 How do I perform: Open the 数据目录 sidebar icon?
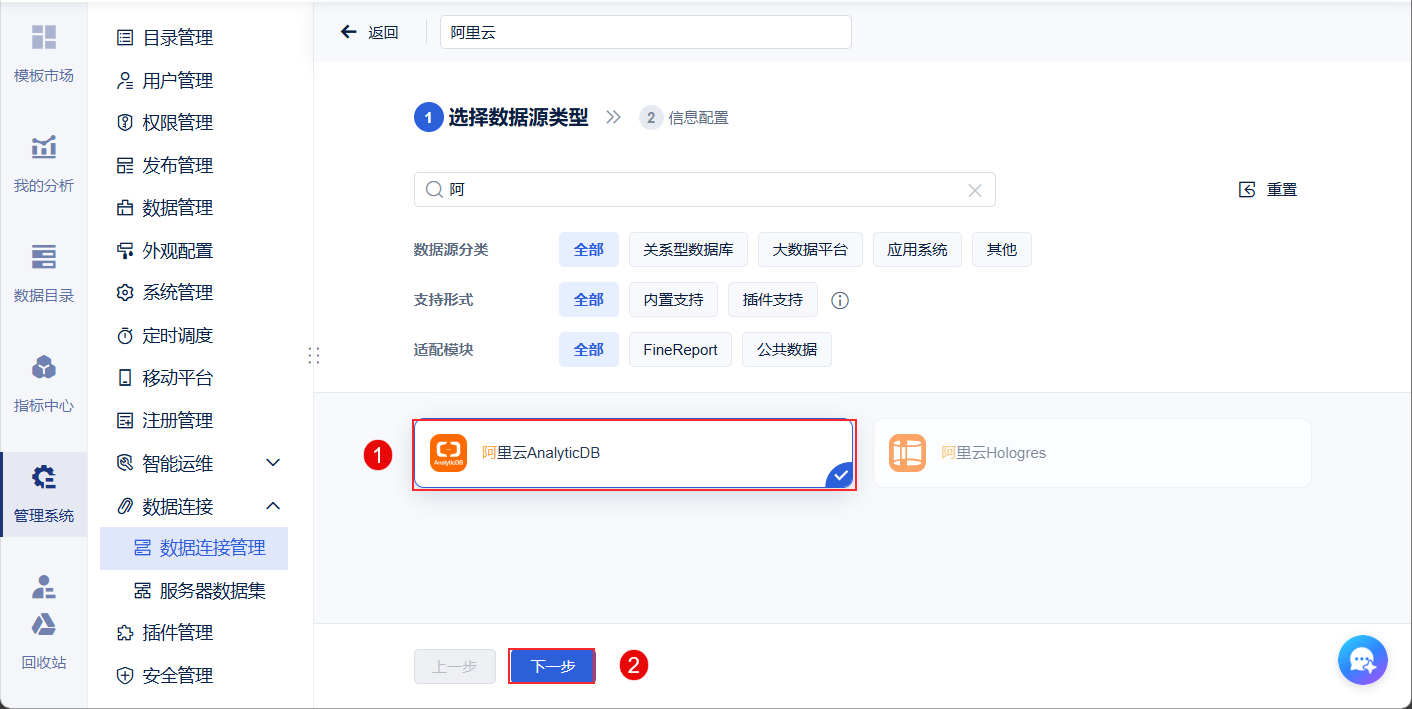point(43,257)
